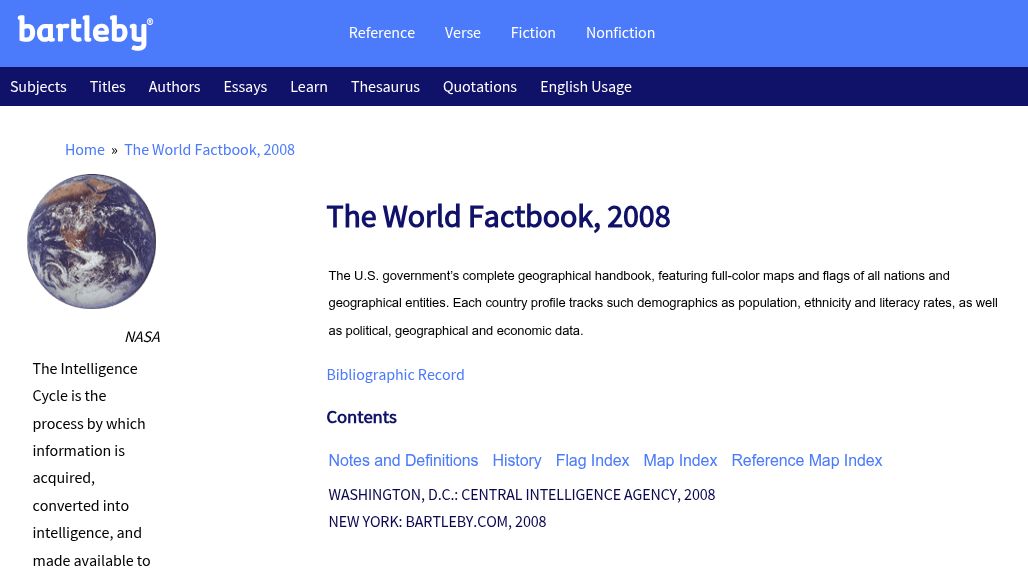Screen dimensions: 1028x578
Task: Open the Map Index
Action: 680,460
